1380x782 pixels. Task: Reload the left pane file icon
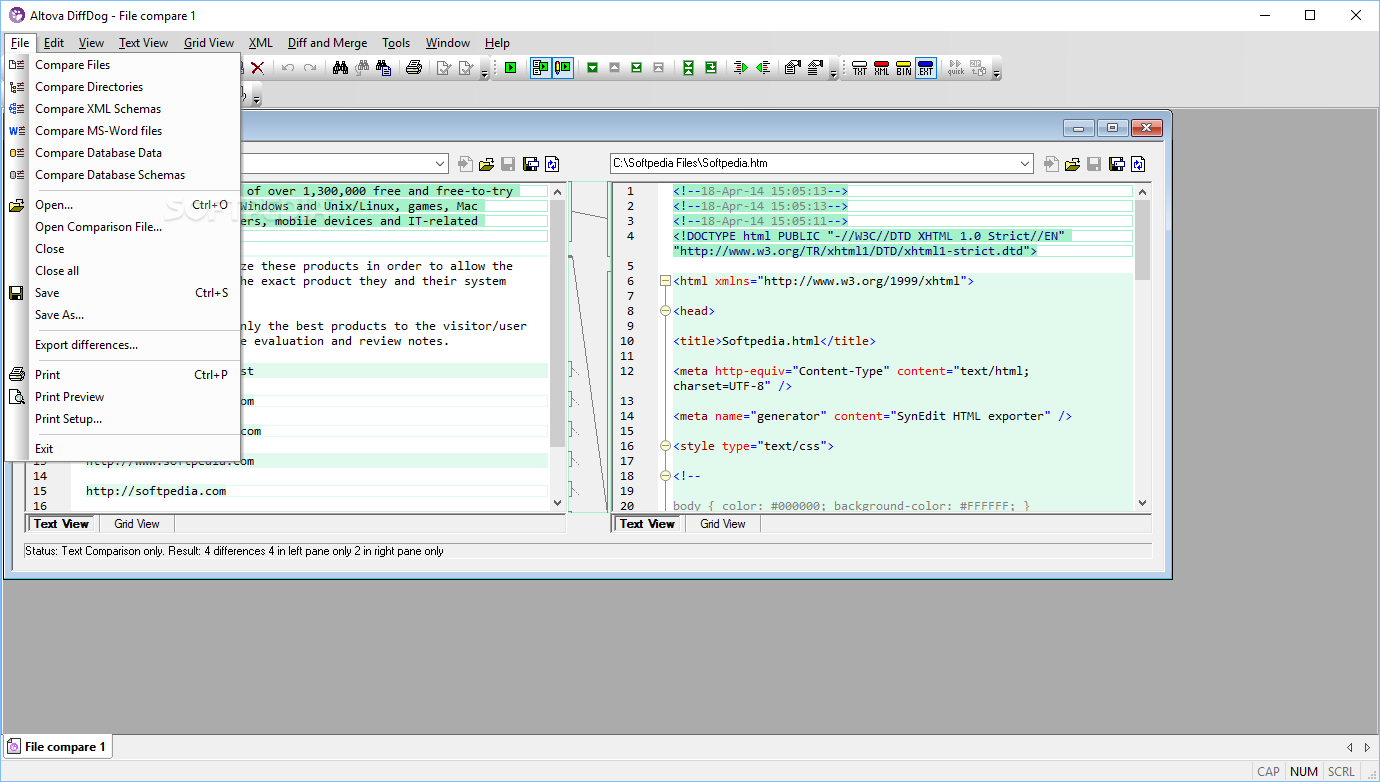(x=552, y=164)
